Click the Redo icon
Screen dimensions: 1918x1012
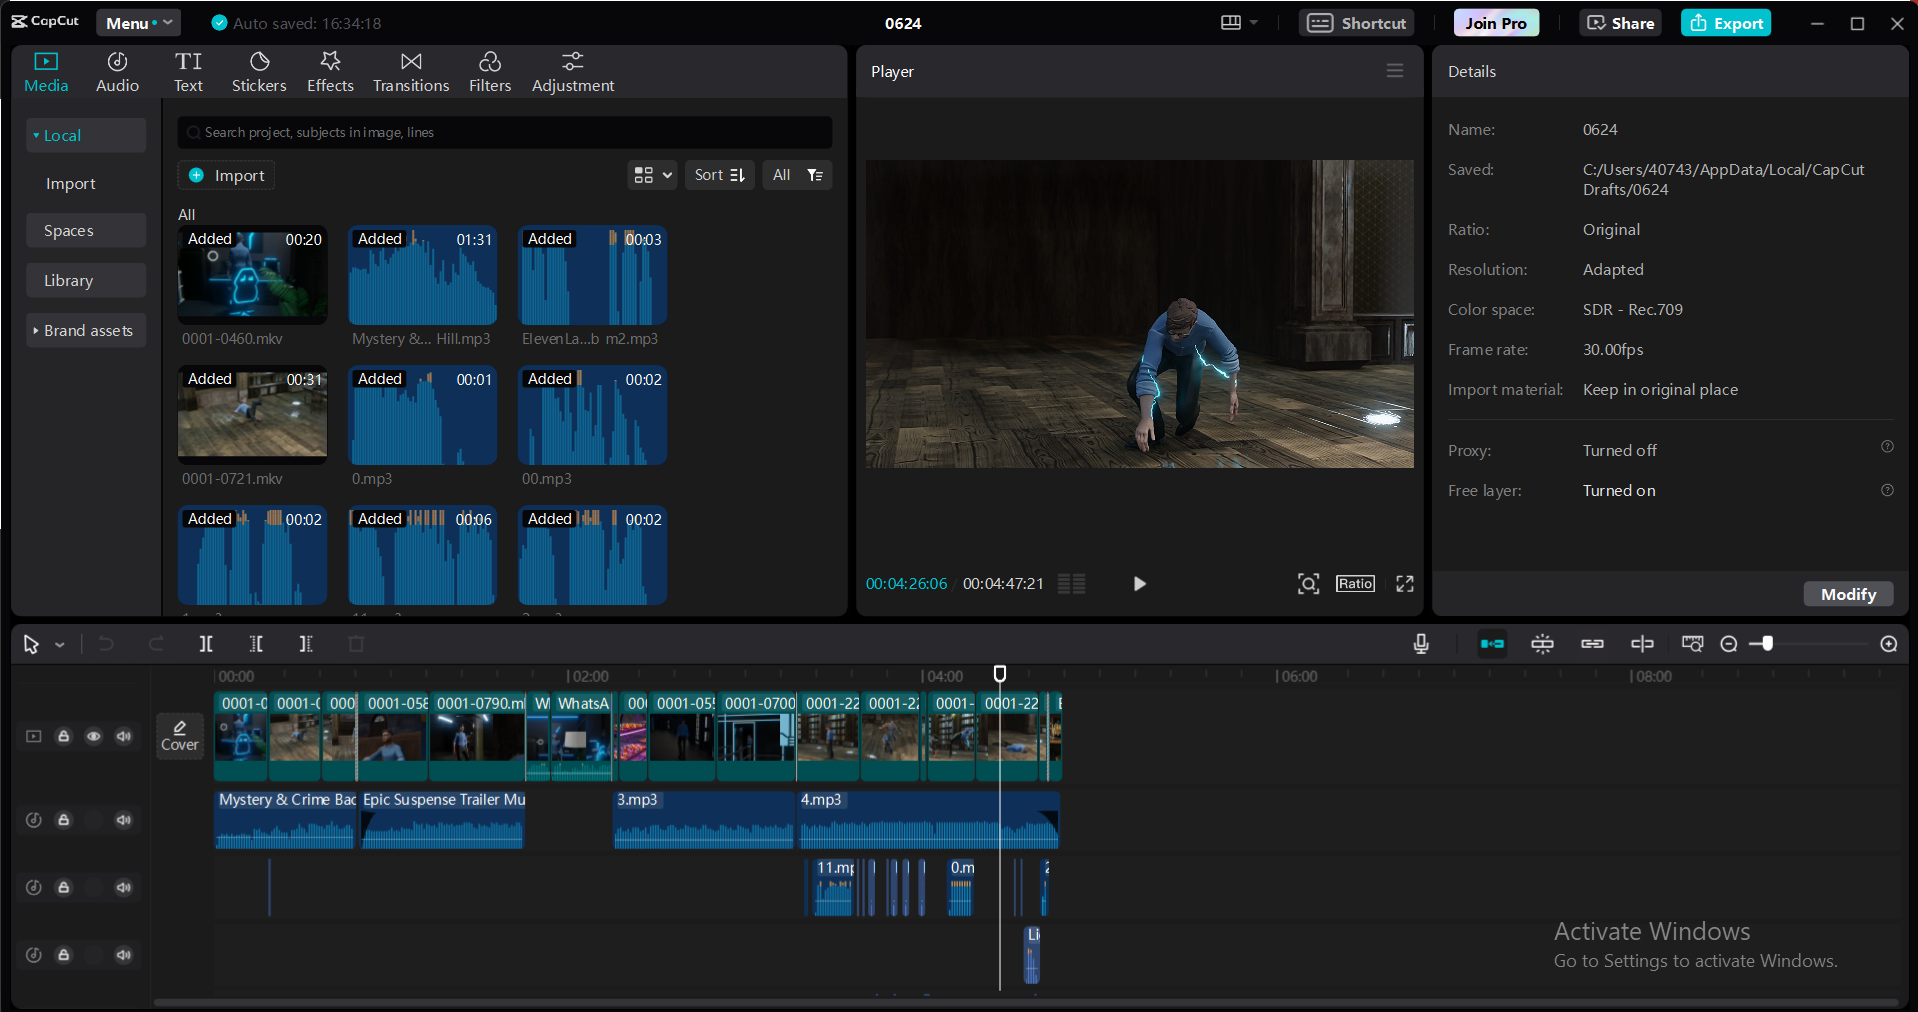pyautogui.click(x=156, y=644)
